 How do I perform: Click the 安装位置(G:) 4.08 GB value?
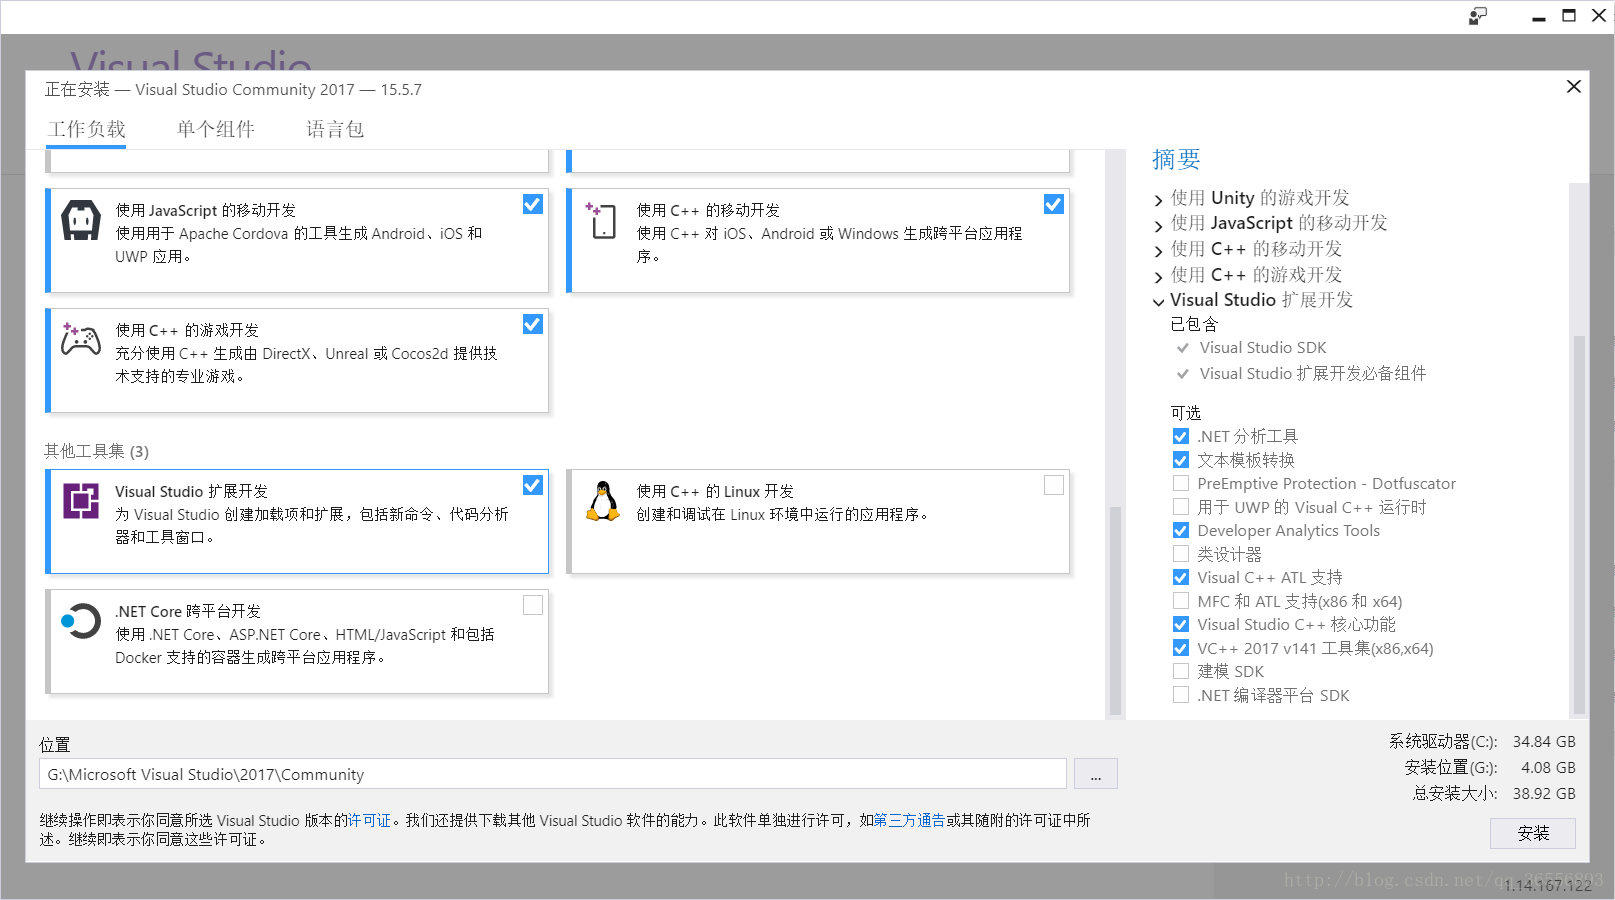click(x=1548, y=767)
